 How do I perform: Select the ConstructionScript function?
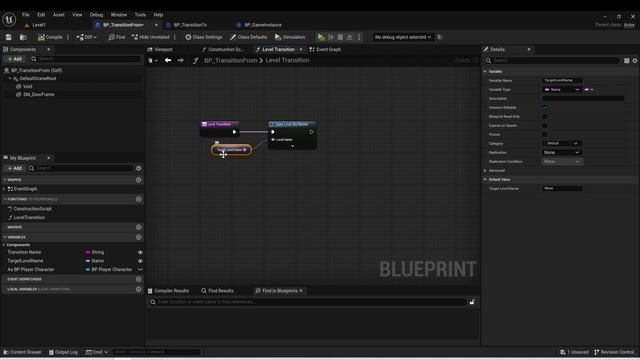click(33, 209)
